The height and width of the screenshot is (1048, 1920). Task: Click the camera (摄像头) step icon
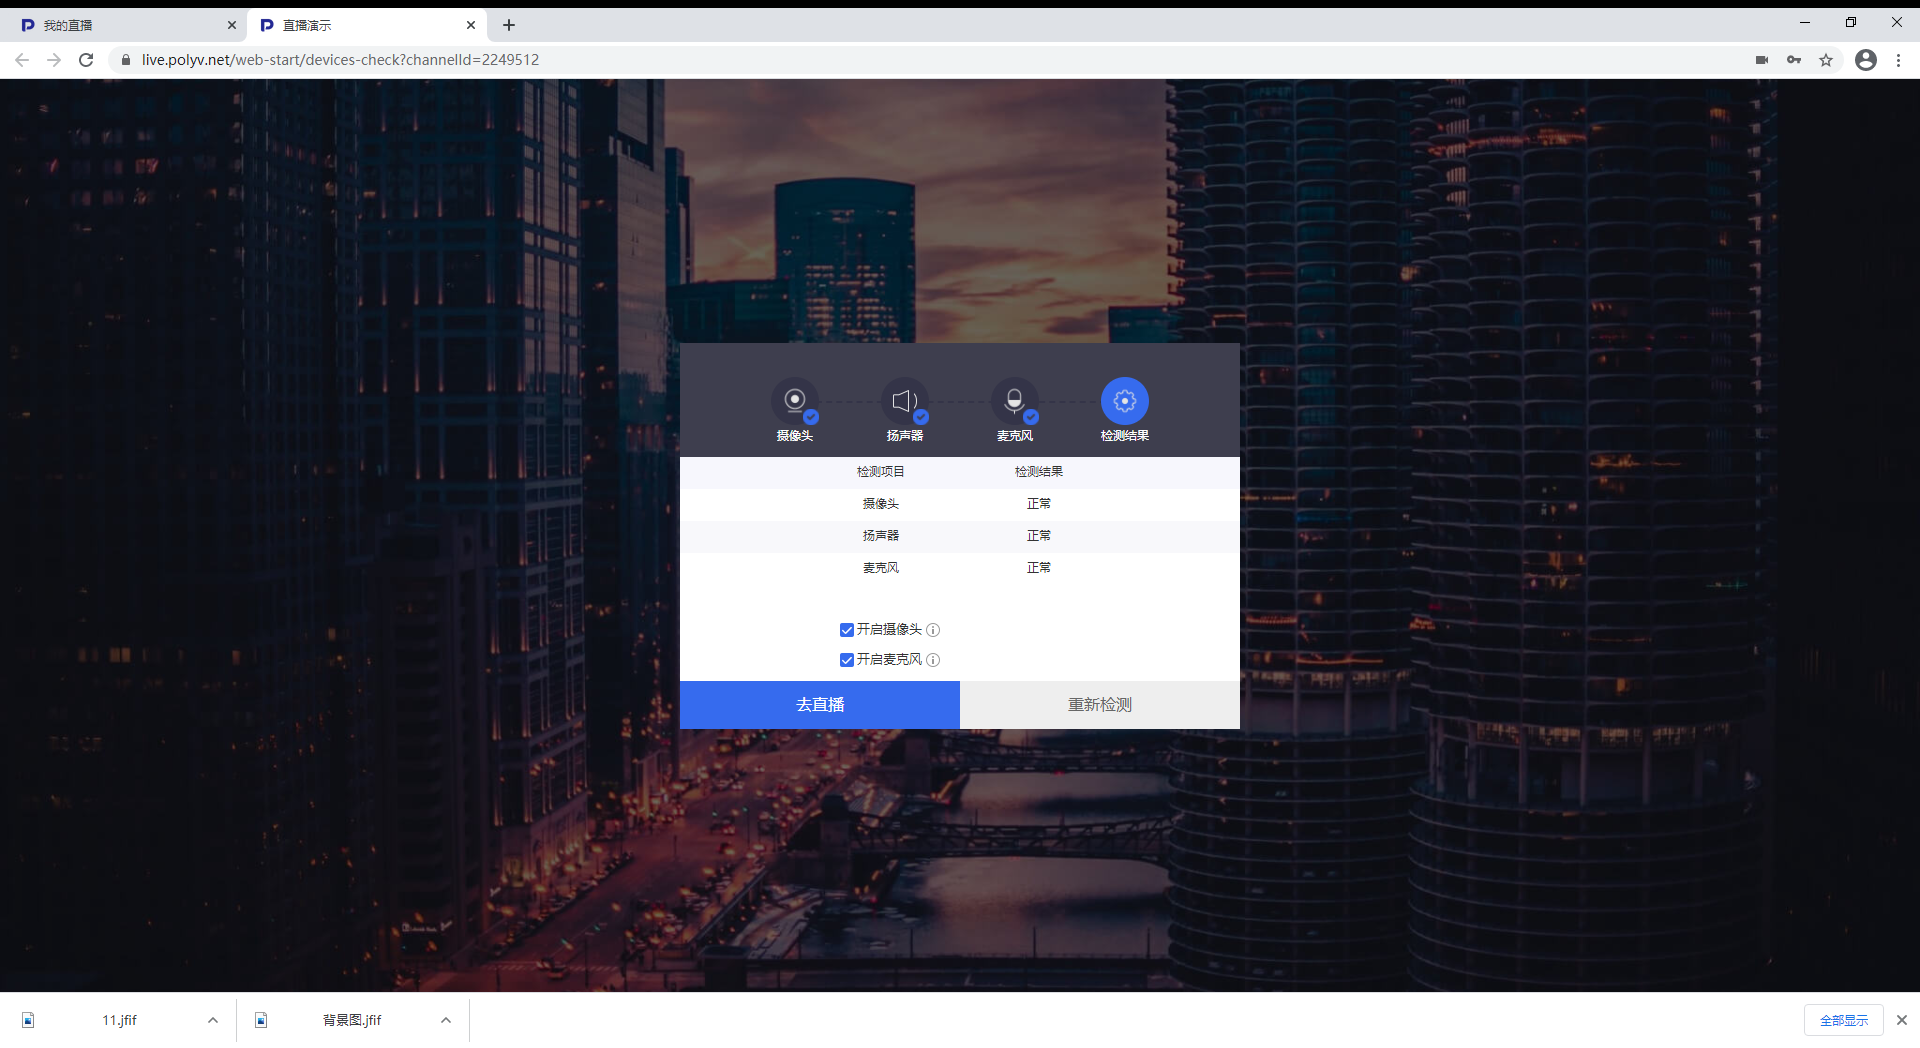[794, 401]
